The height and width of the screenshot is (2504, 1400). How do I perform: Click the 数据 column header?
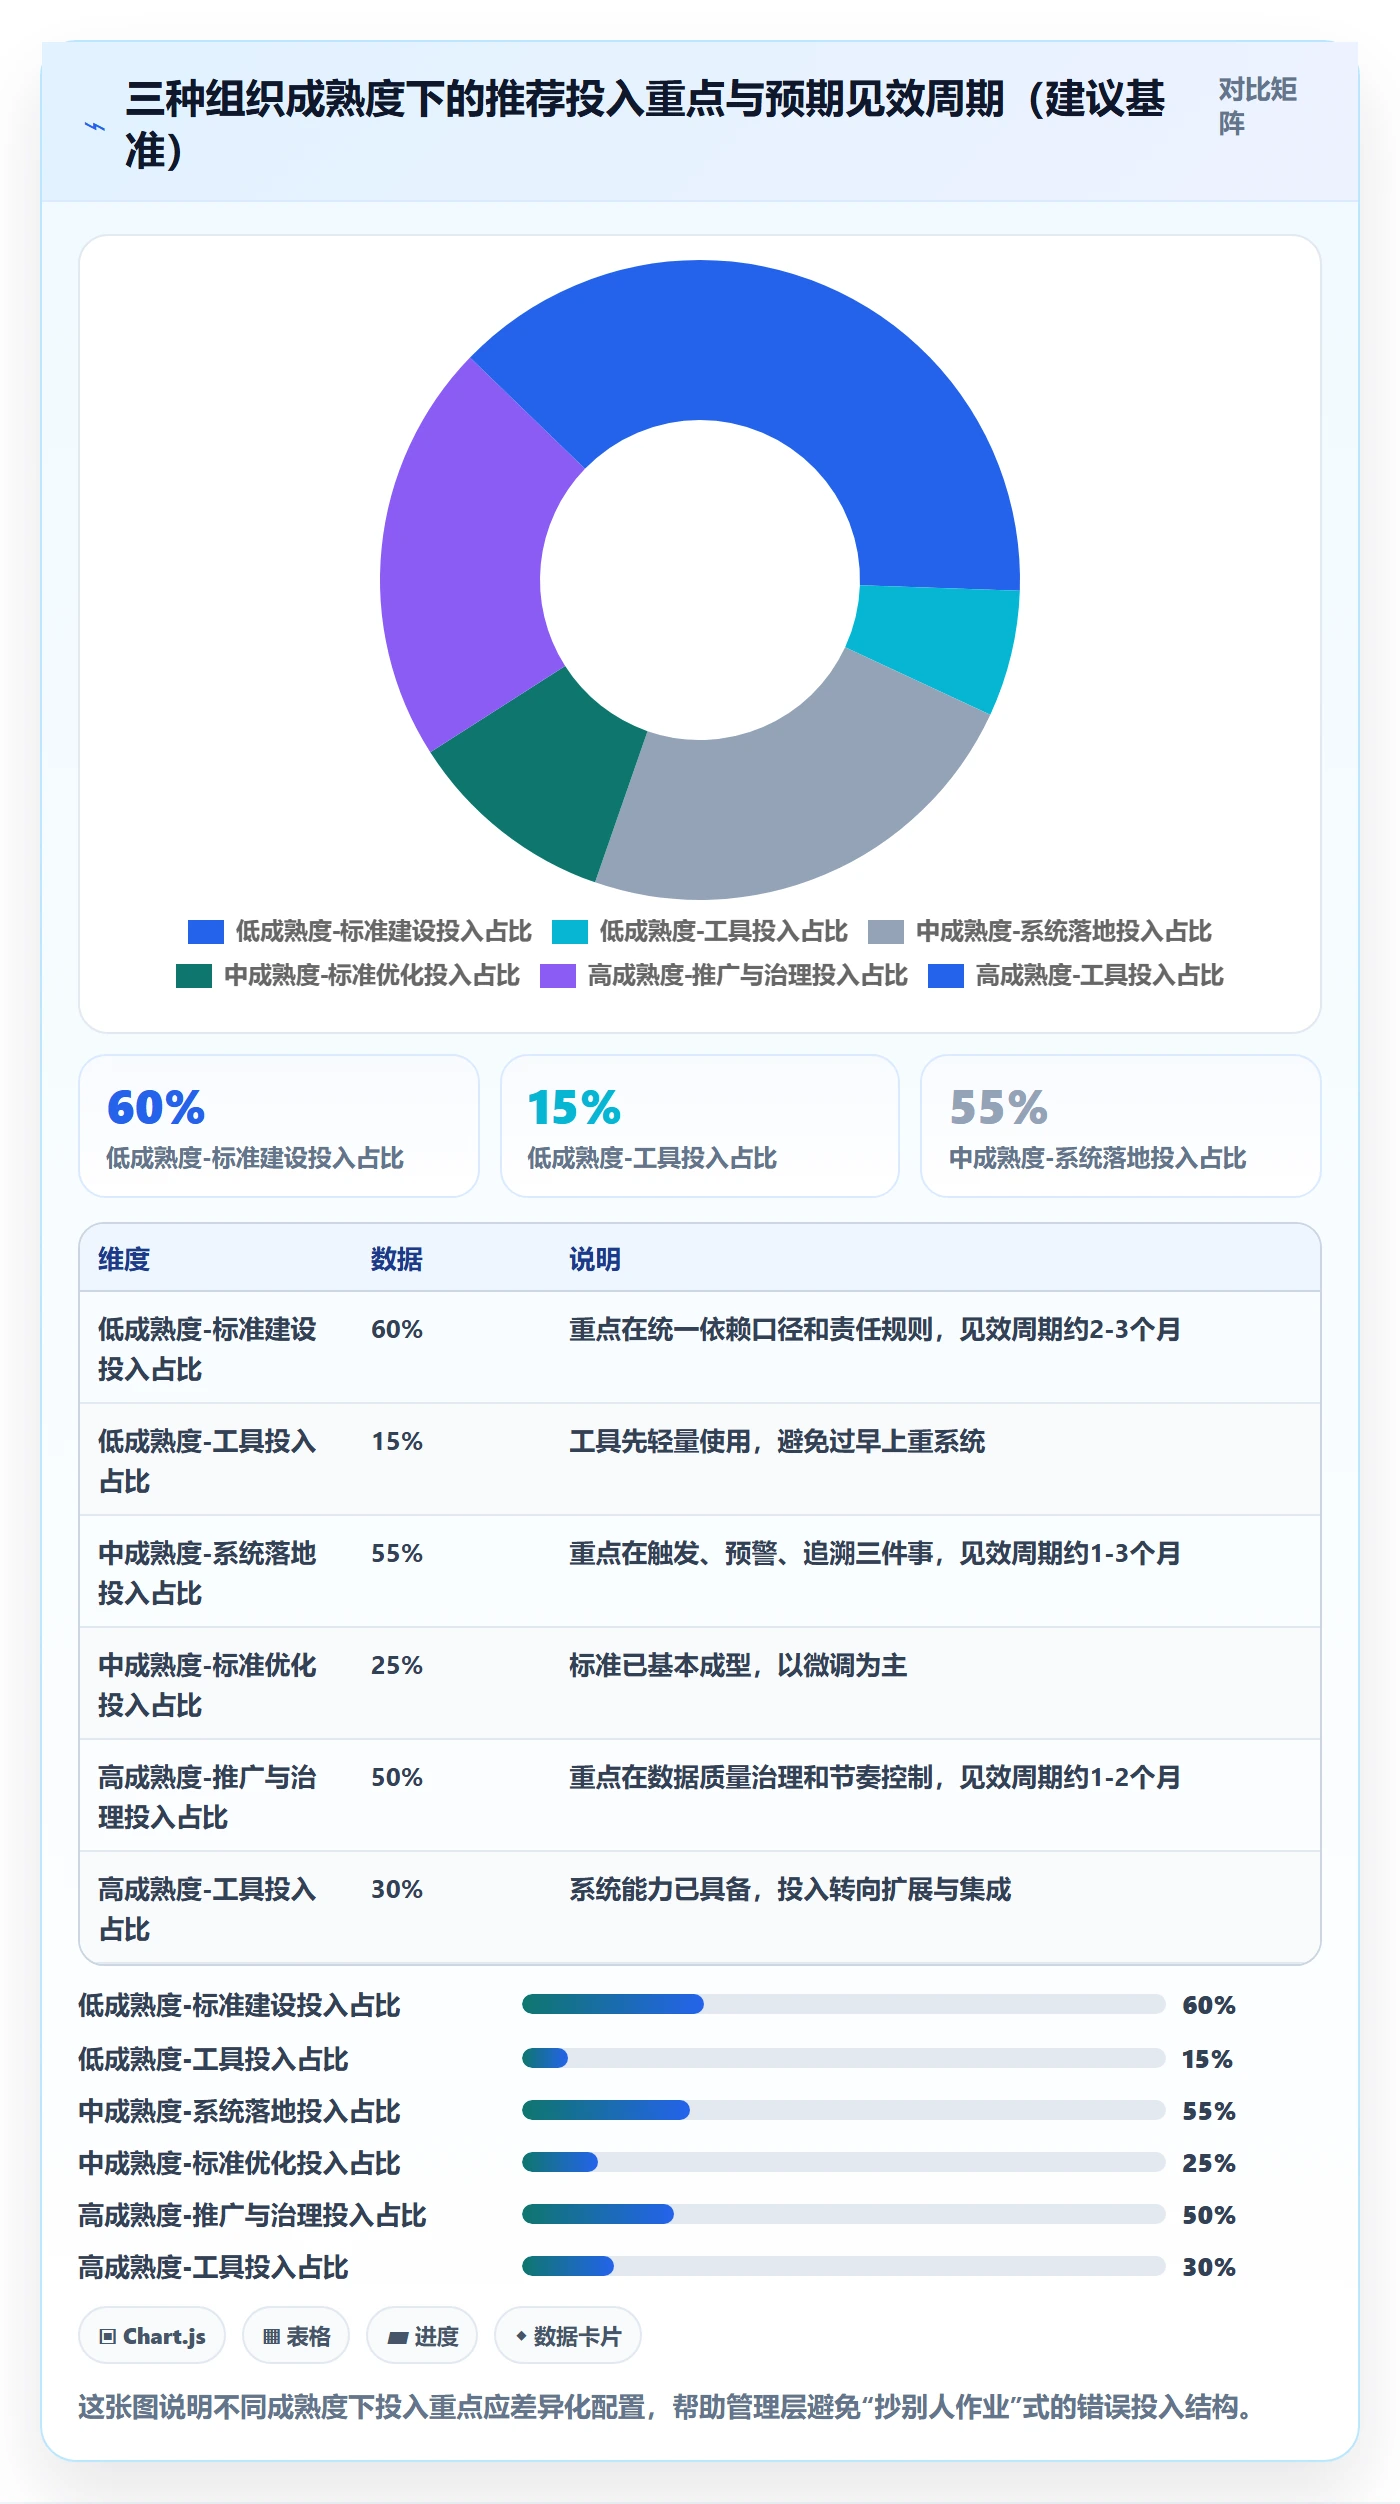coord(397,1259)
